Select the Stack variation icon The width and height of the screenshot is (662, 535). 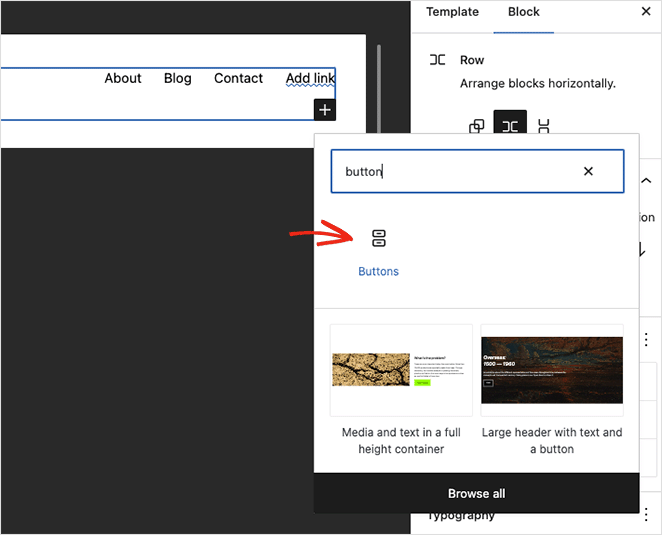point(543,126)
